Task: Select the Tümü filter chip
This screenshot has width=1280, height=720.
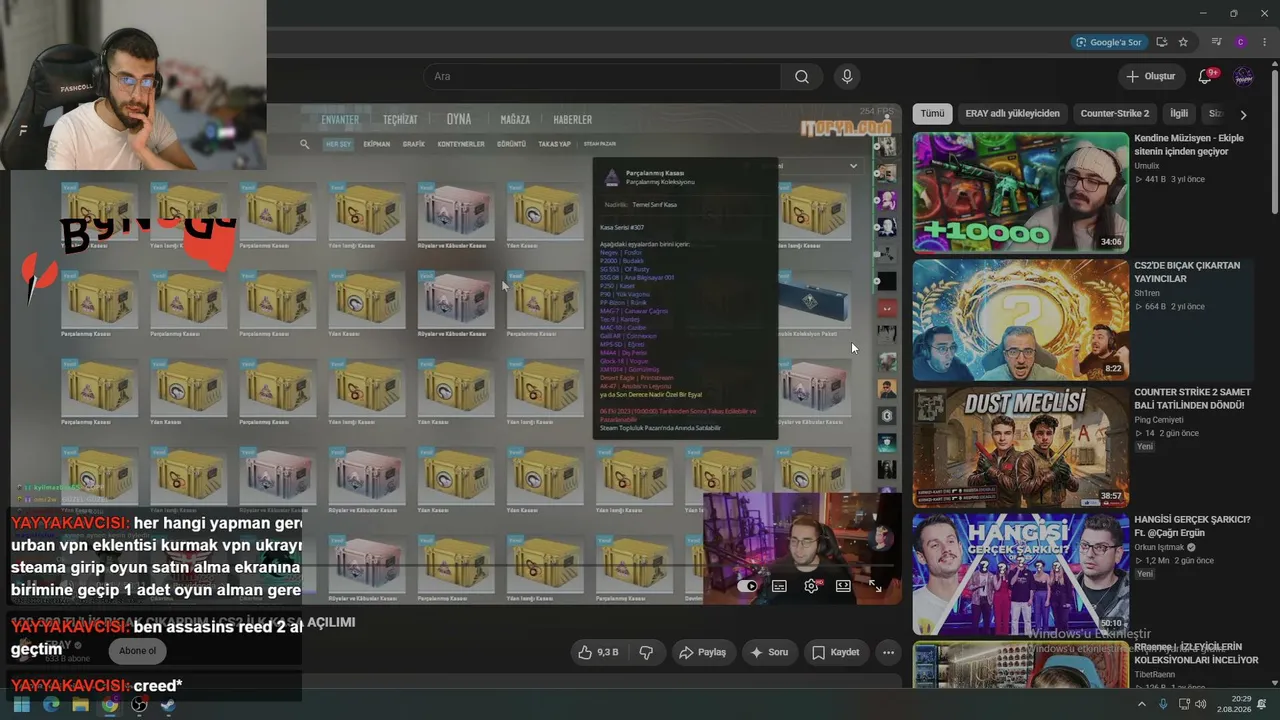Action: (932, 114)
